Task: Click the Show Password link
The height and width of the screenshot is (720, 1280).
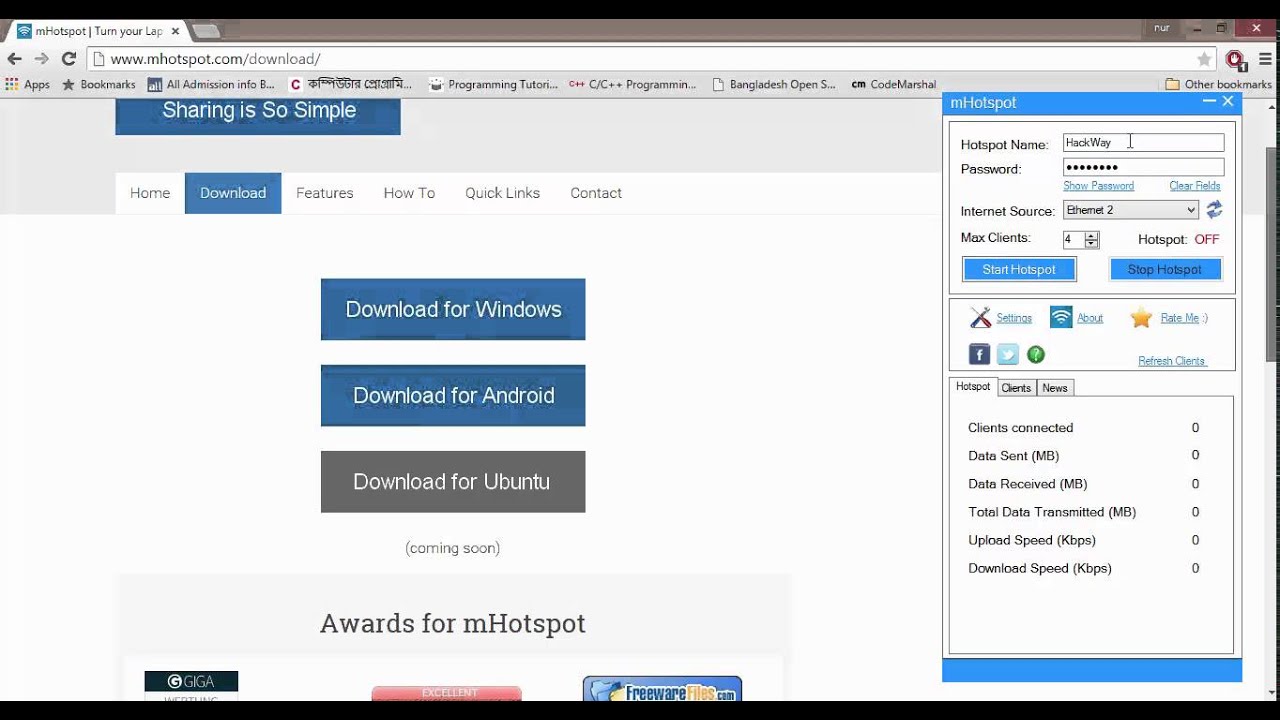Action: (1098, 186)
